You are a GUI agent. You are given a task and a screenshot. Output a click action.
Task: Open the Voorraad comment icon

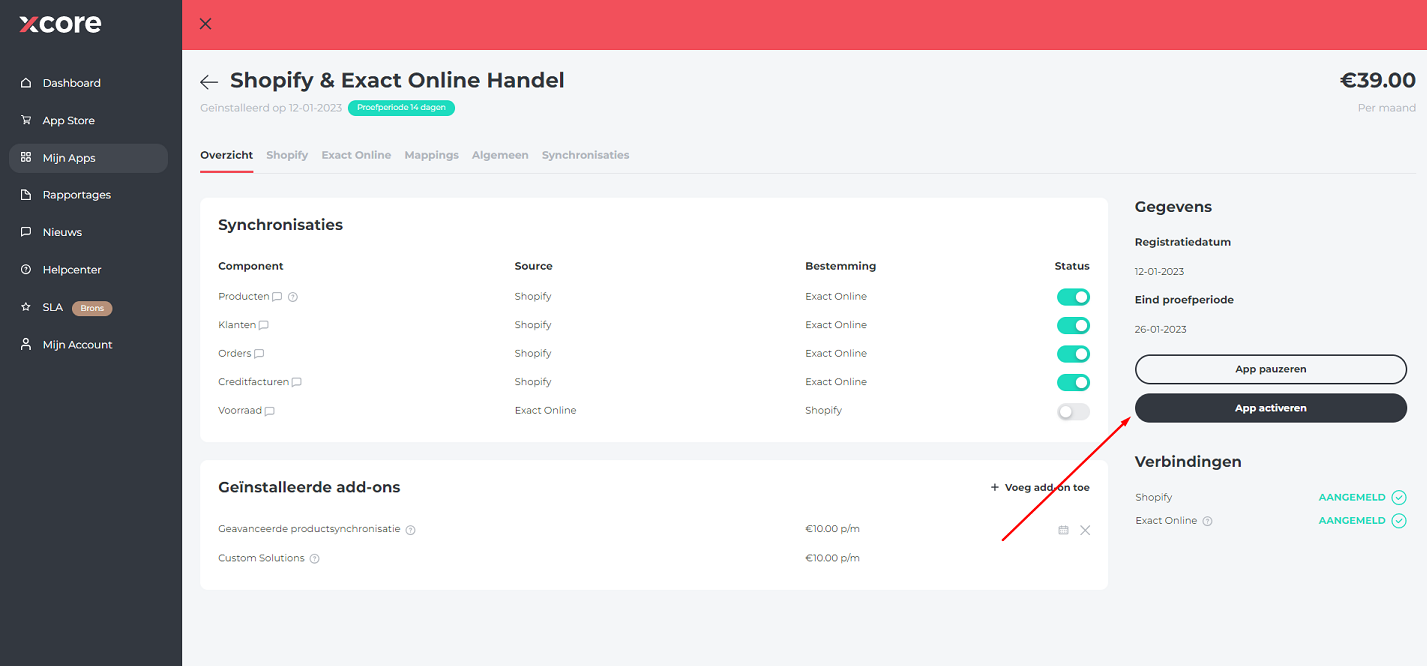269,411
